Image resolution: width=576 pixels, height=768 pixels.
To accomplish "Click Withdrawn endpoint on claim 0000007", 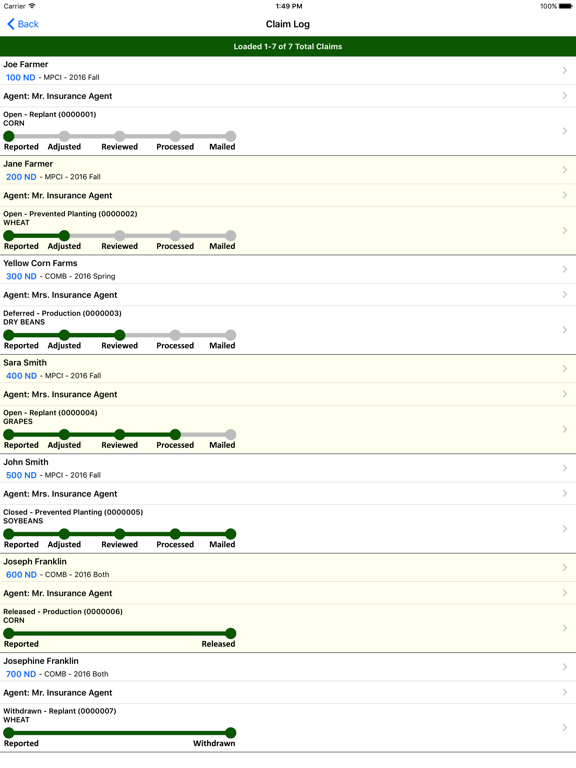I will pyautogui.click(x=231, y=733).
